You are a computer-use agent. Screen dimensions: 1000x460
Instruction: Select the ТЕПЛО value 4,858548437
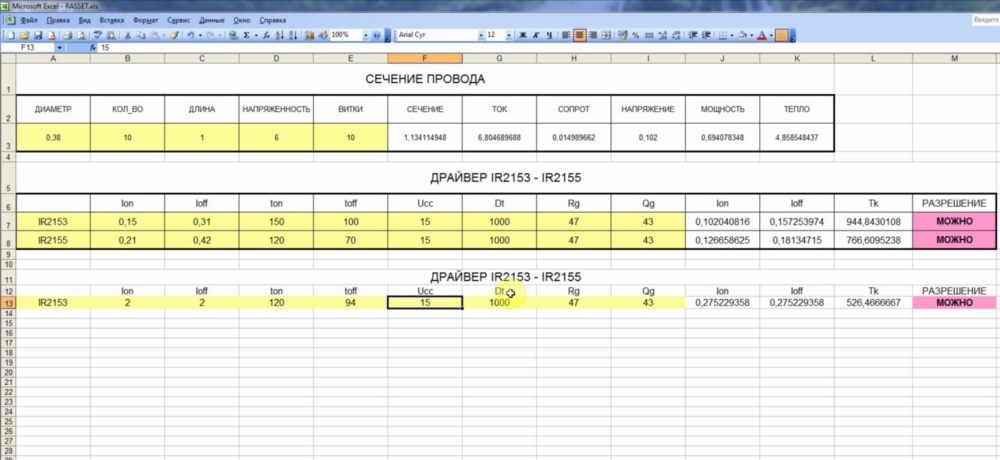click(x=797, y=137)
